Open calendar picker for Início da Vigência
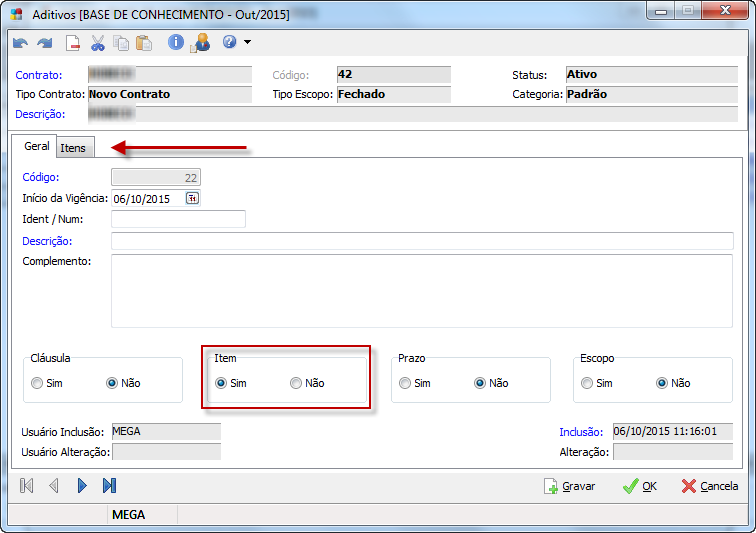Image resolution: width=756 pixels, height=533 pixels. [x=192, y=198]
